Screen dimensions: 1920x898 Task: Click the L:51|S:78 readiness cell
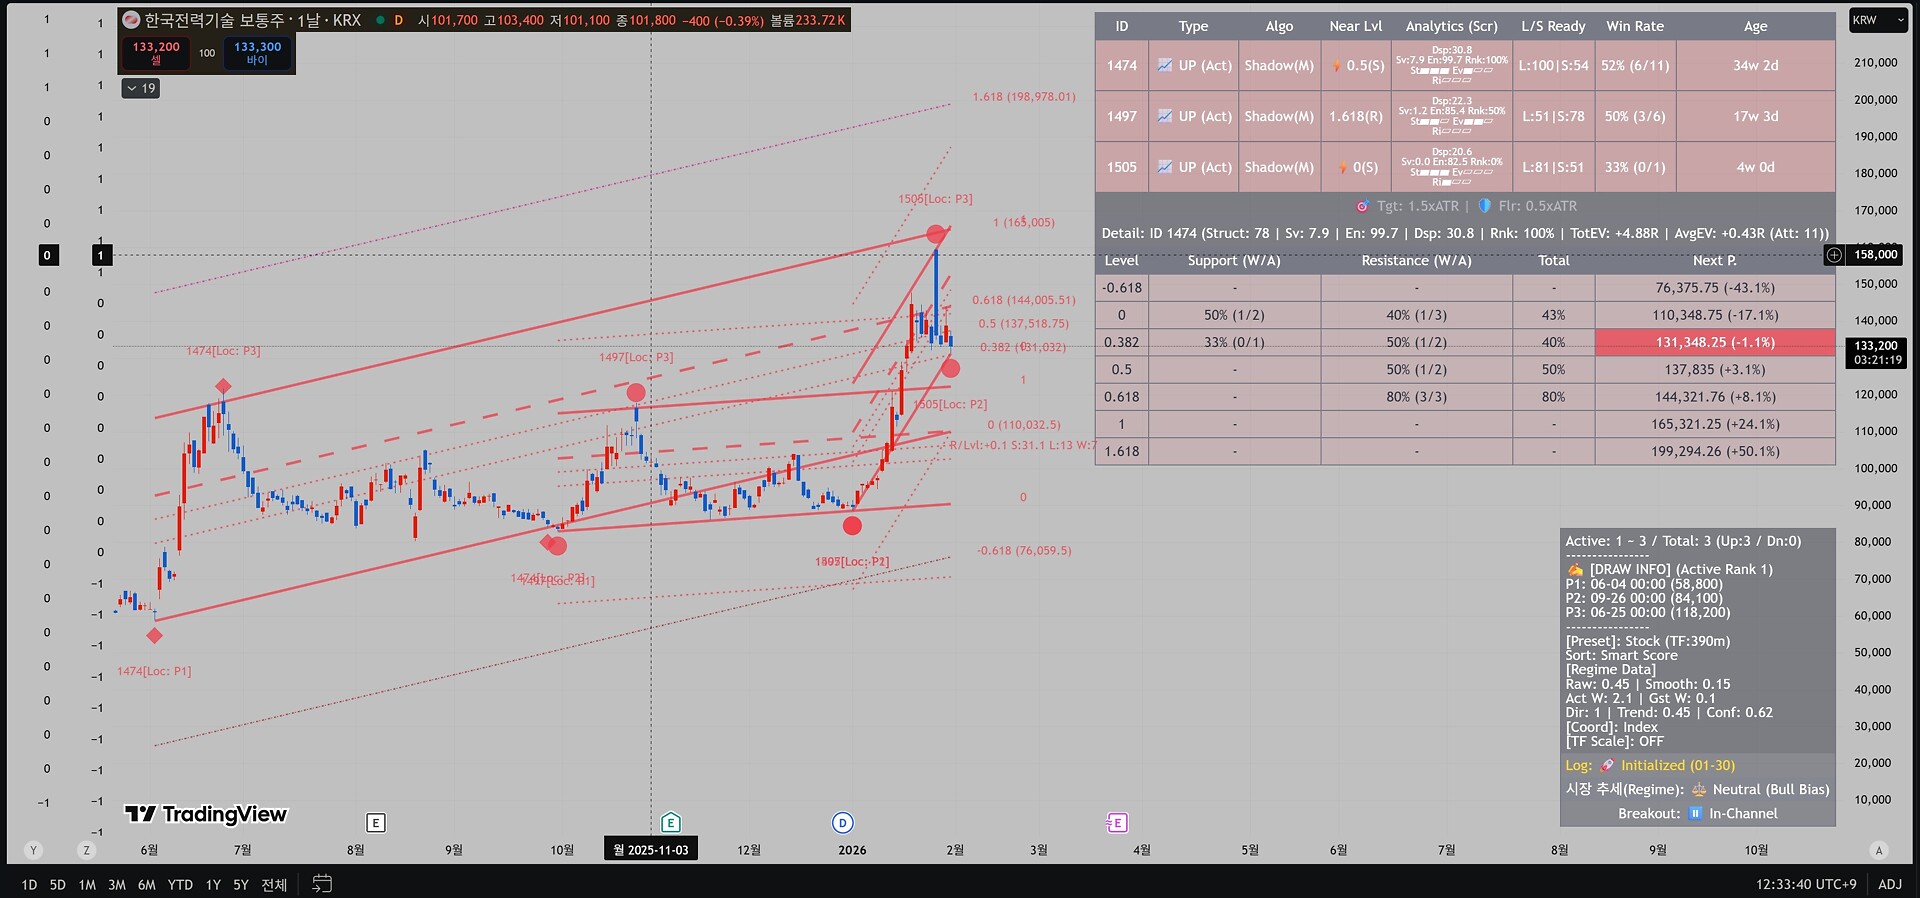[x=1553, y=117]
